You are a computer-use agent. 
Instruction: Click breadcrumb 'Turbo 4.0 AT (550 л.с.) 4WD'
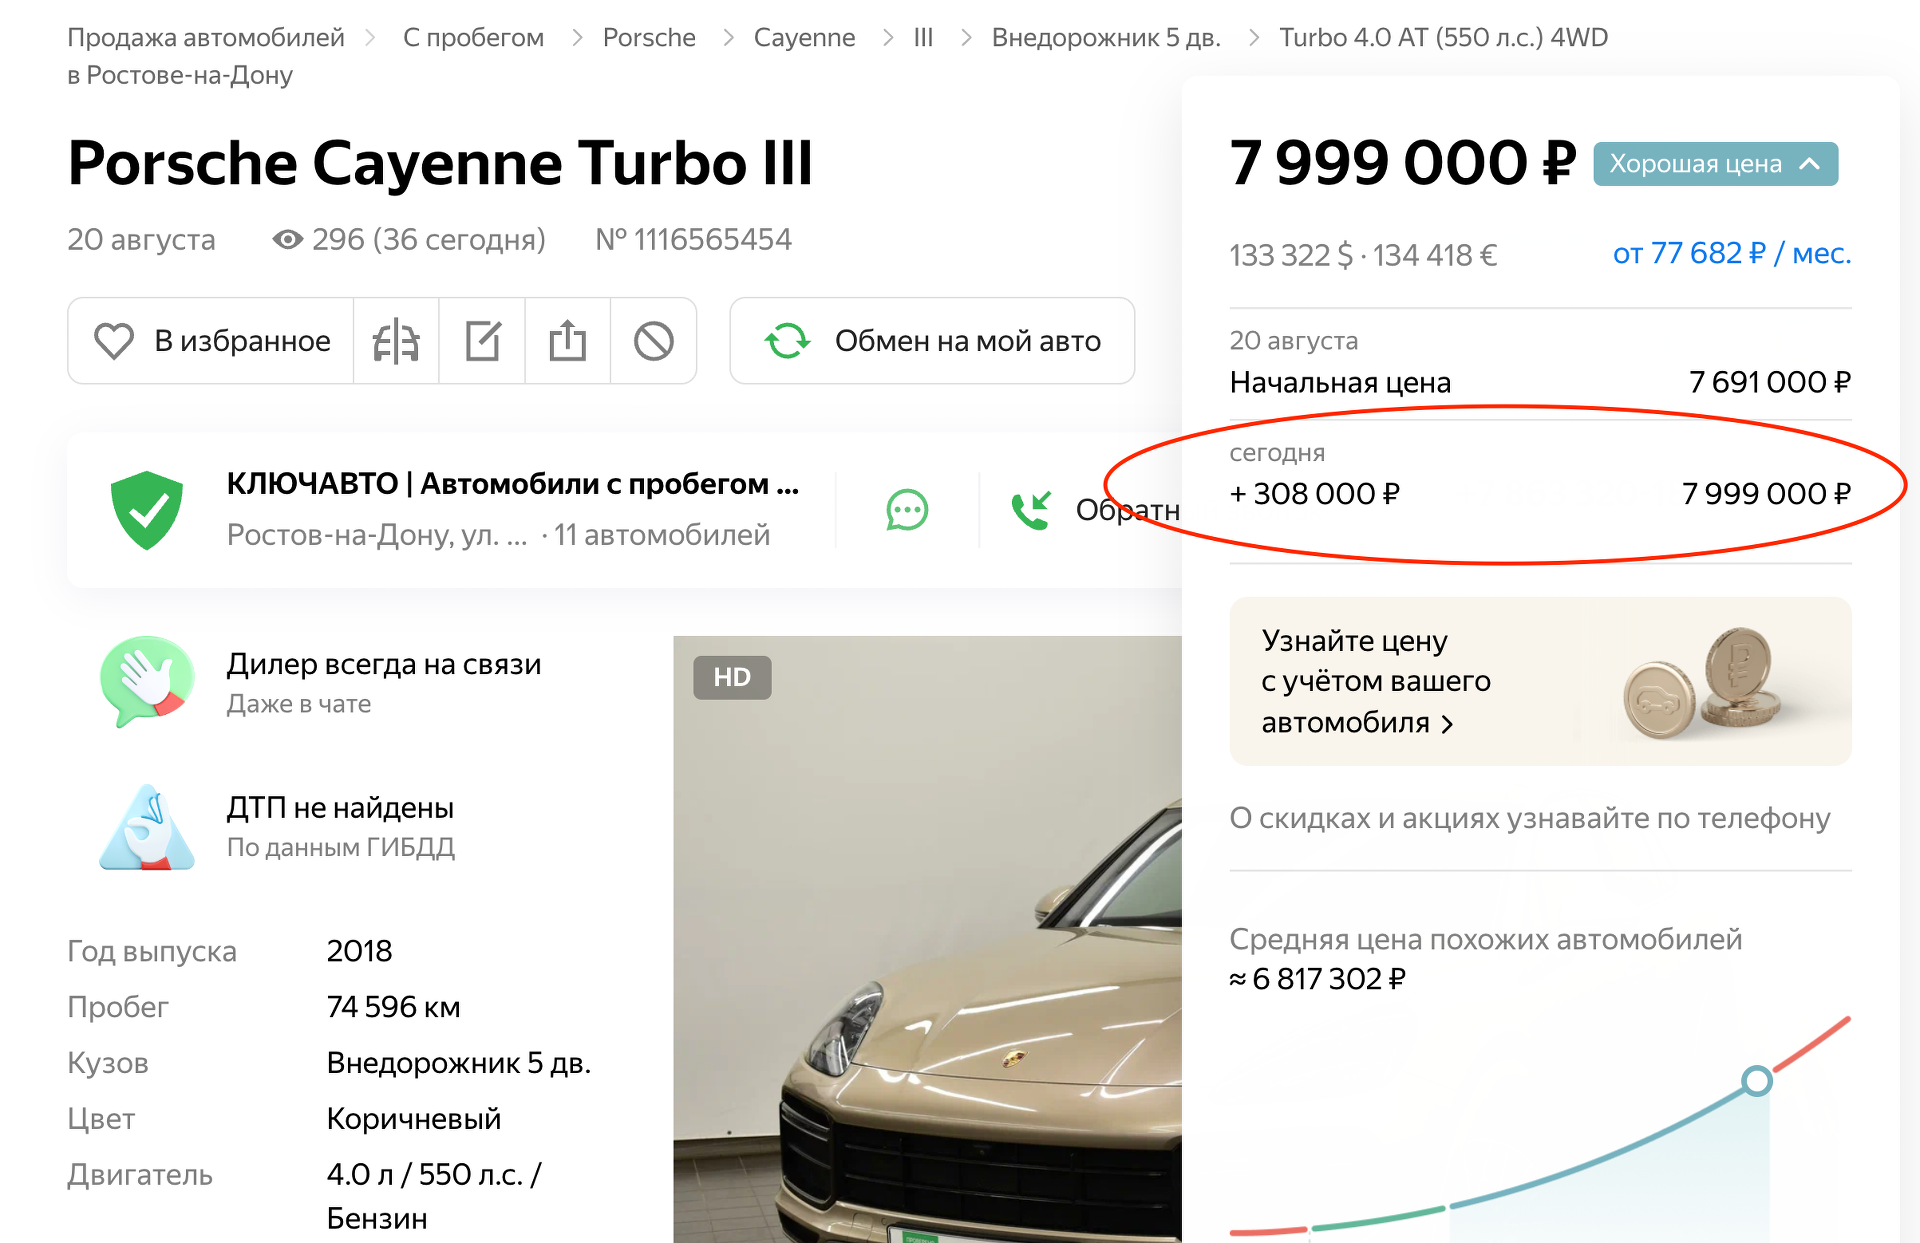click(1444, 38)
